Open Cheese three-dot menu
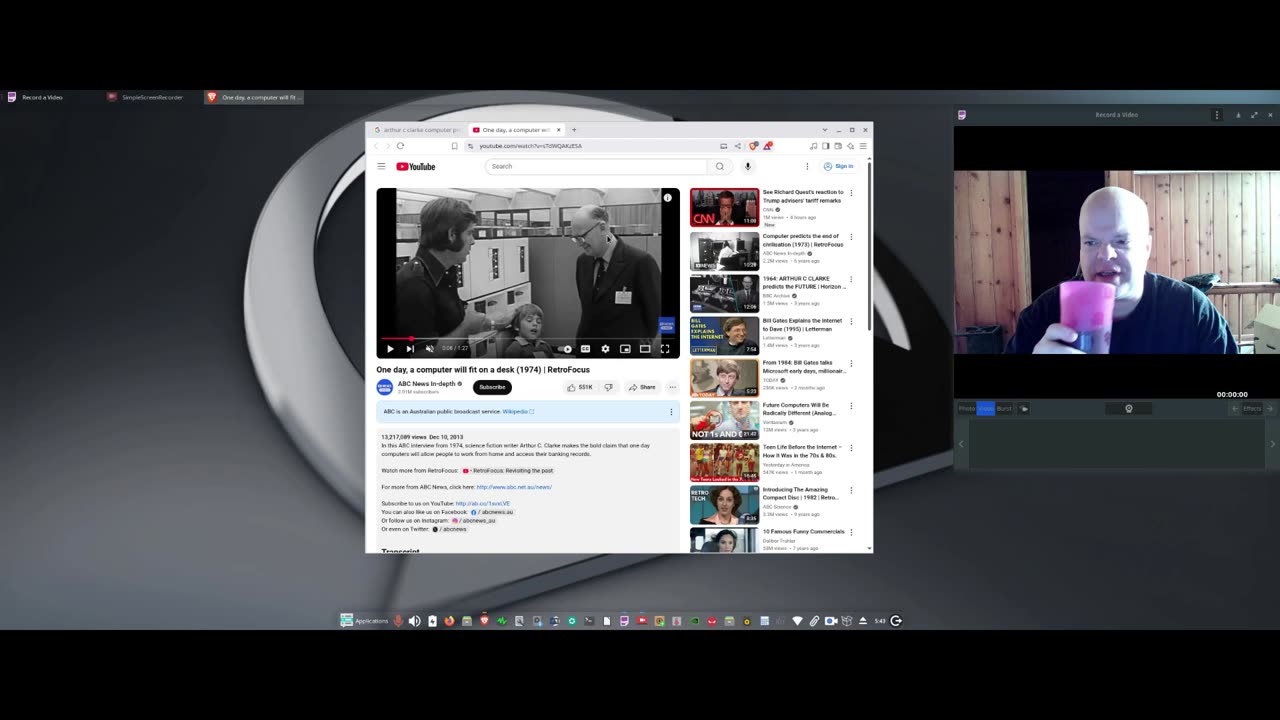Image resolution: width=1280 pixels, height=720 pixels. coord(1217,115)
